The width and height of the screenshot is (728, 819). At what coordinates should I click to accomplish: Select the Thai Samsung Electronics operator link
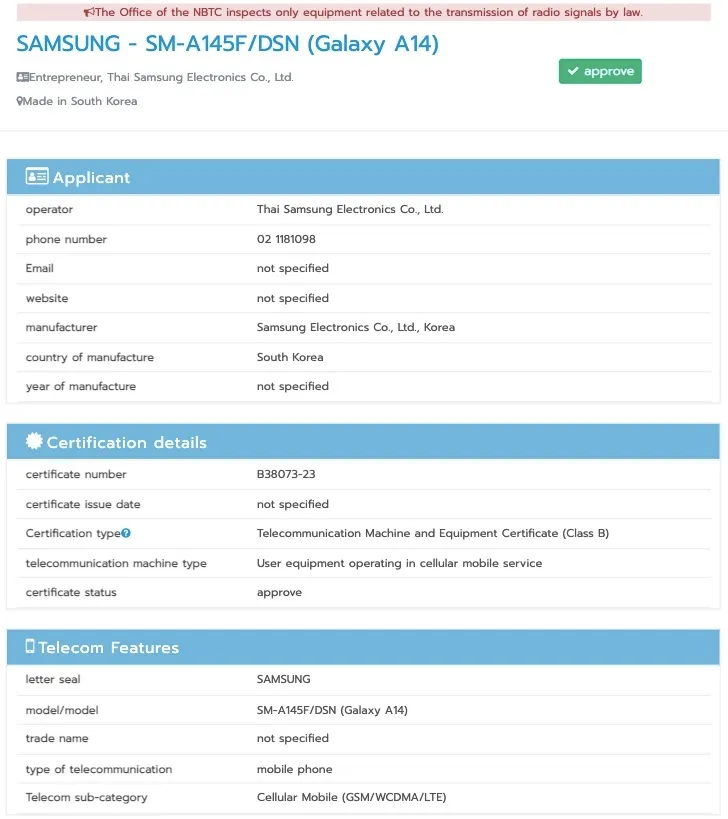pyautogui.click(x=350, y=209)
